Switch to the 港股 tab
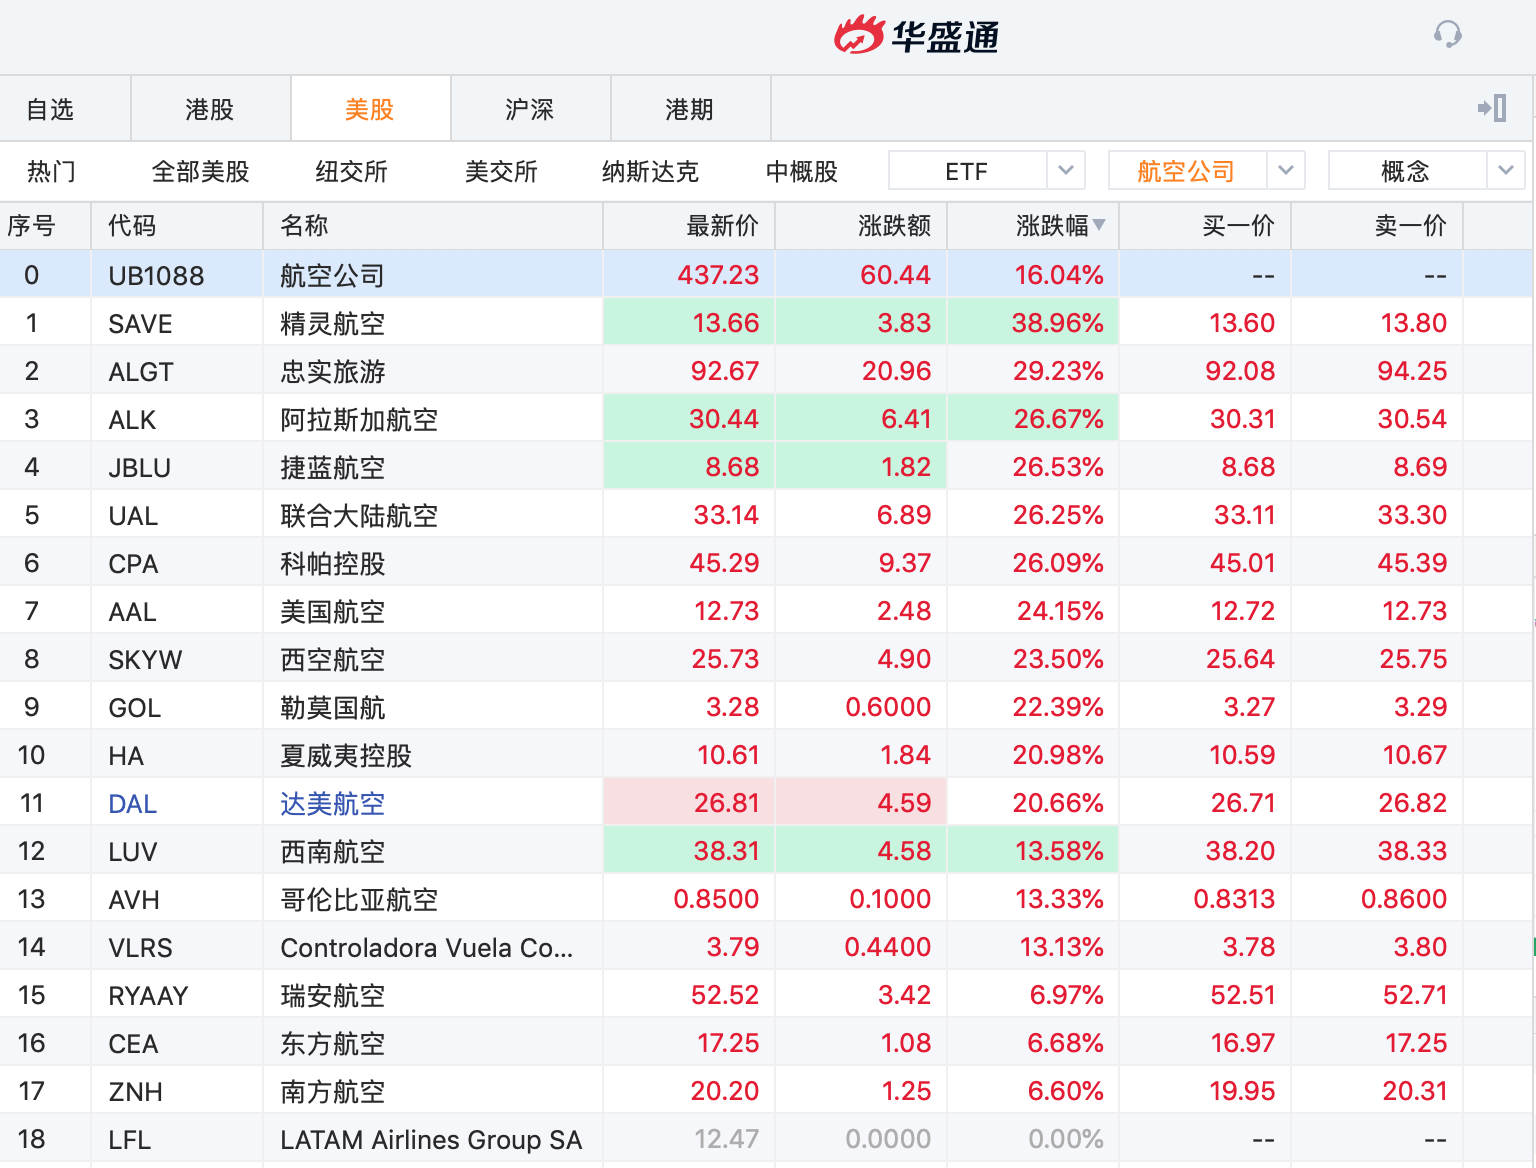 pyautogui.click(x=210, y=109)
